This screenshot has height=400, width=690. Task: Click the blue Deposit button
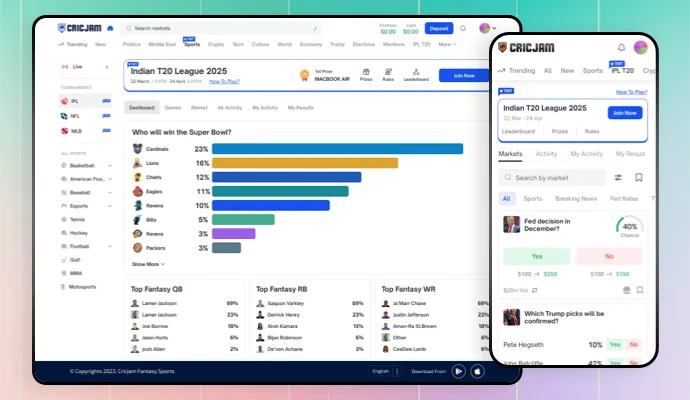(438, 29)
